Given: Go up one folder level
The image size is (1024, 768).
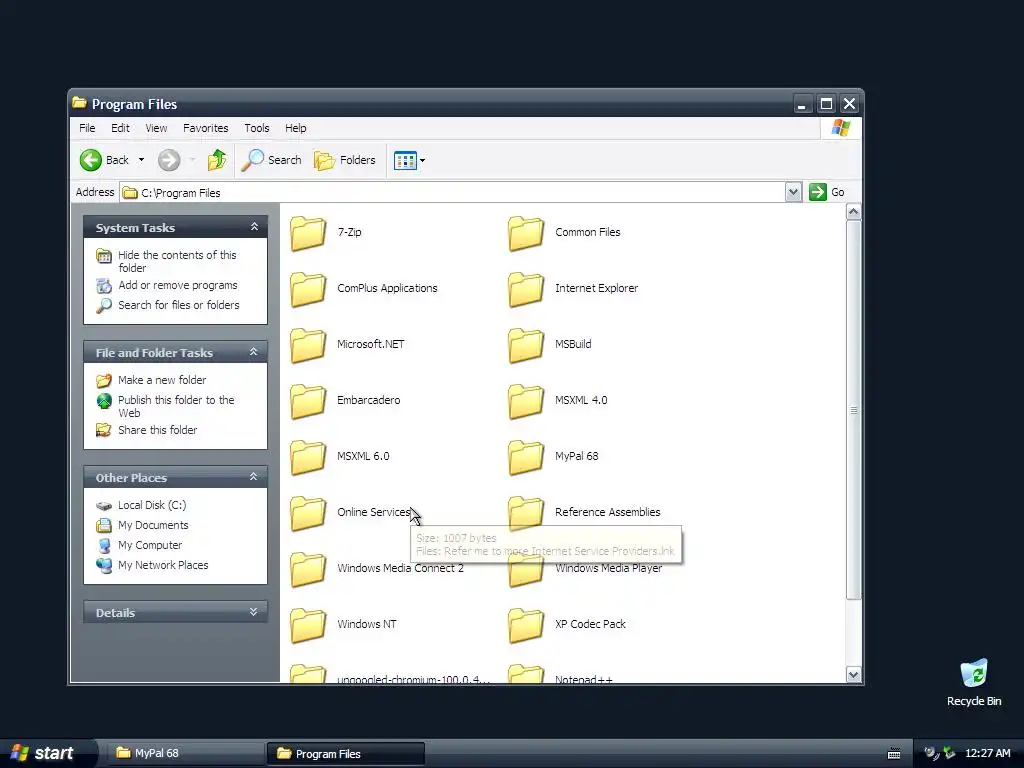Looking at the screenshot, I should pos(217,160).
